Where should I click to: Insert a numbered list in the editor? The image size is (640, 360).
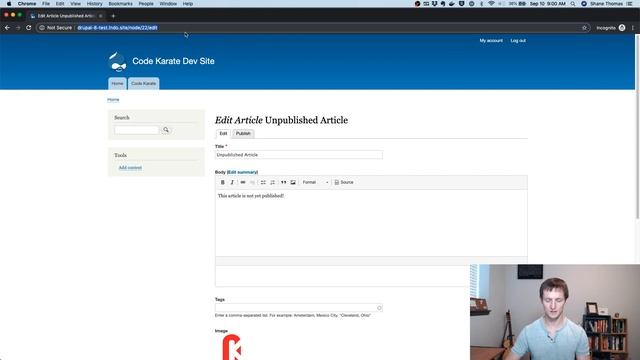(x=273, y=182)
